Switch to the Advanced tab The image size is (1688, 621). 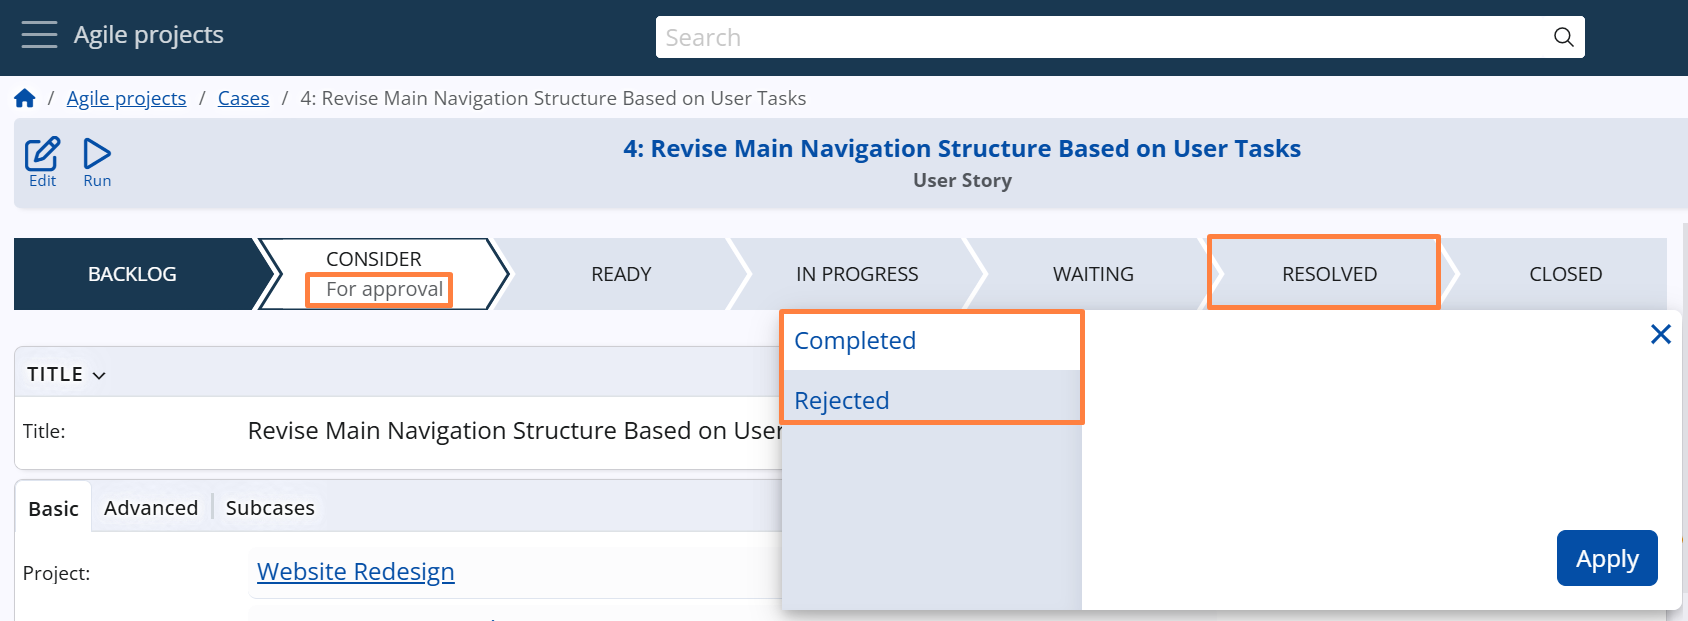[x=151, y=508]
